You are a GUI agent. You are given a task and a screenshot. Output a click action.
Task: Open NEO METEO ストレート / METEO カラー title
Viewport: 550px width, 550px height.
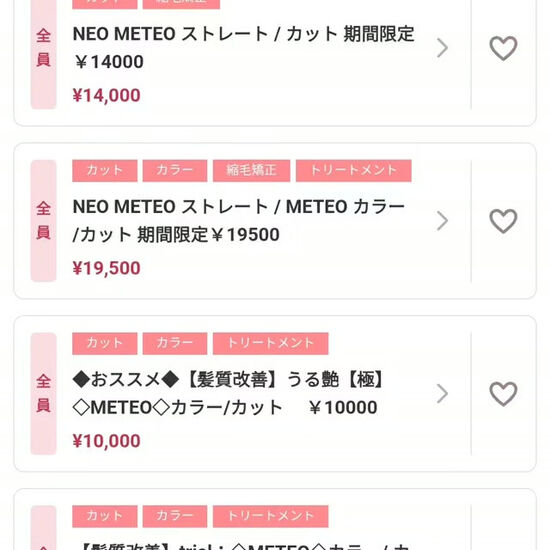[x=239, y=221]
